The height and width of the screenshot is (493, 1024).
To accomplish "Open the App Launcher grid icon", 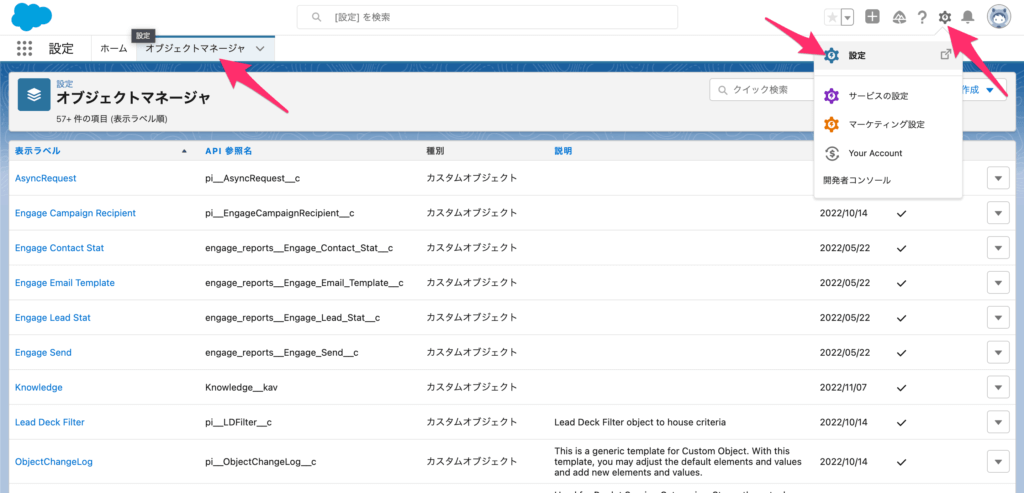I will pyautogui.click(x=25, y=48).
